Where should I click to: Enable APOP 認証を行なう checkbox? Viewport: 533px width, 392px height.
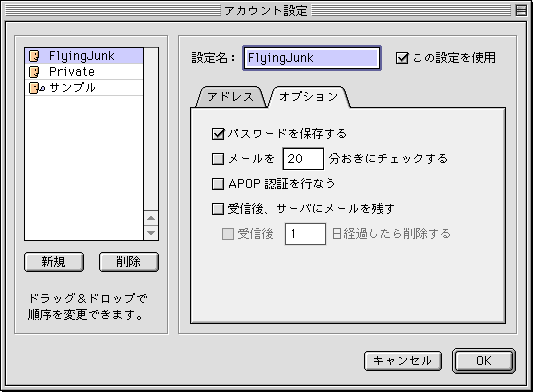218,184
